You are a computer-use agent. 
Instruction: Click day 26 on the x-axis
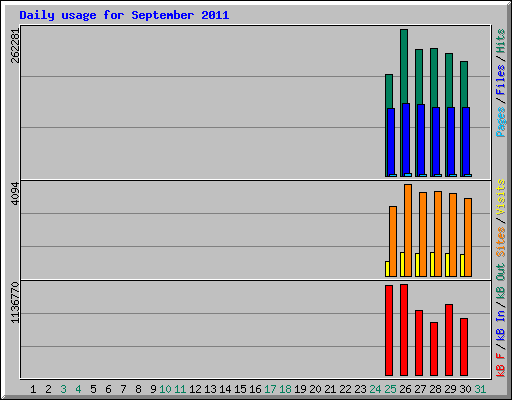[x=405, y=389]
